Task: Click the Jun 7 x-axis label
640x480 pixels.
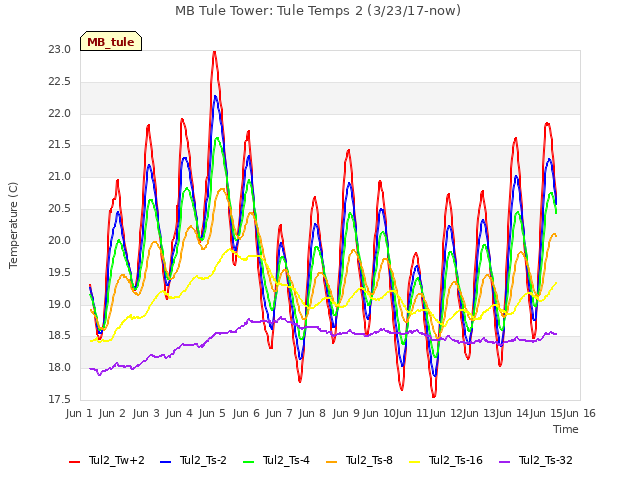Action: pos(279,413)
